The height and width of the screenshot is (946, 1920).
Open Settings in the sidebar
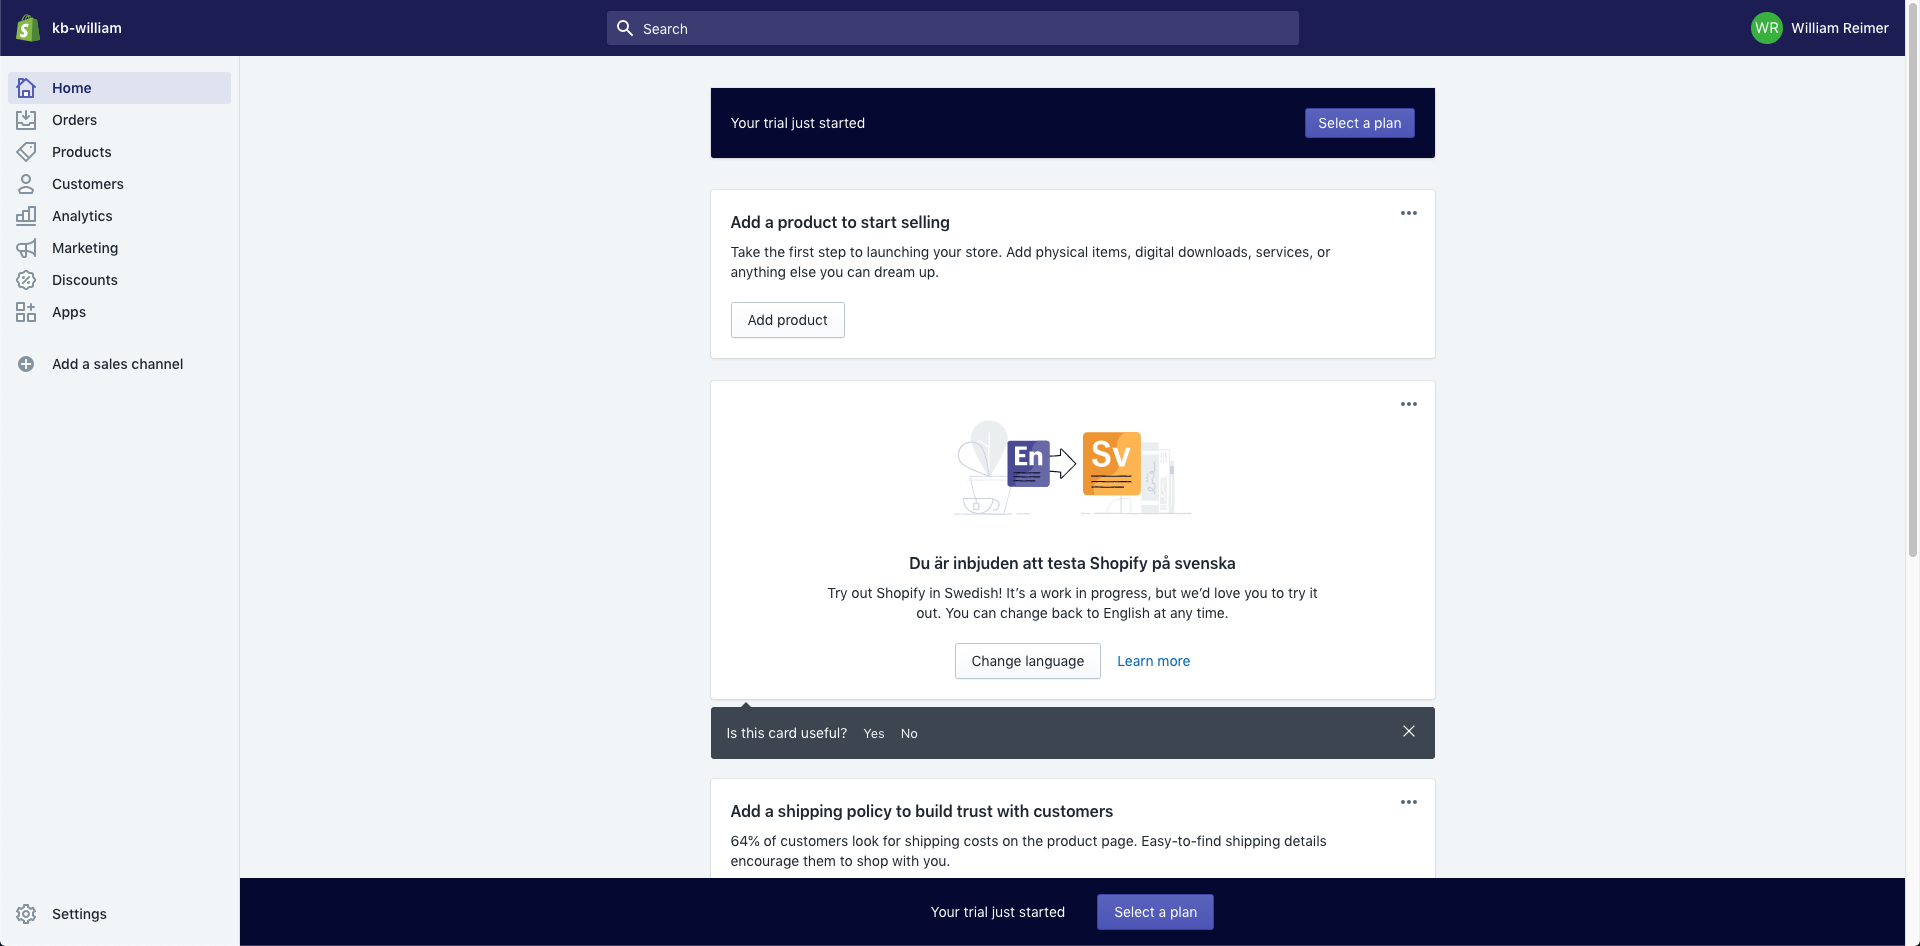pyautogui.click(x=119, y=914)
